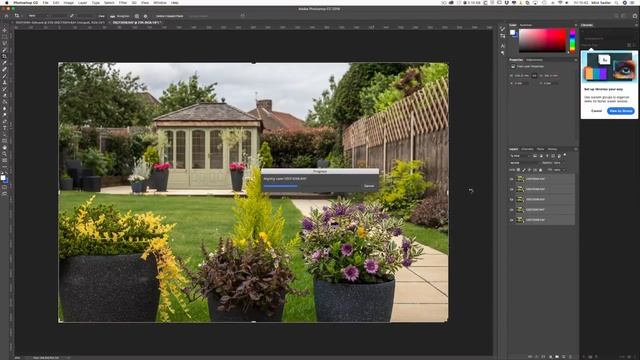
Task: Click the blue button in libraries popup
Action: point(621,111)
